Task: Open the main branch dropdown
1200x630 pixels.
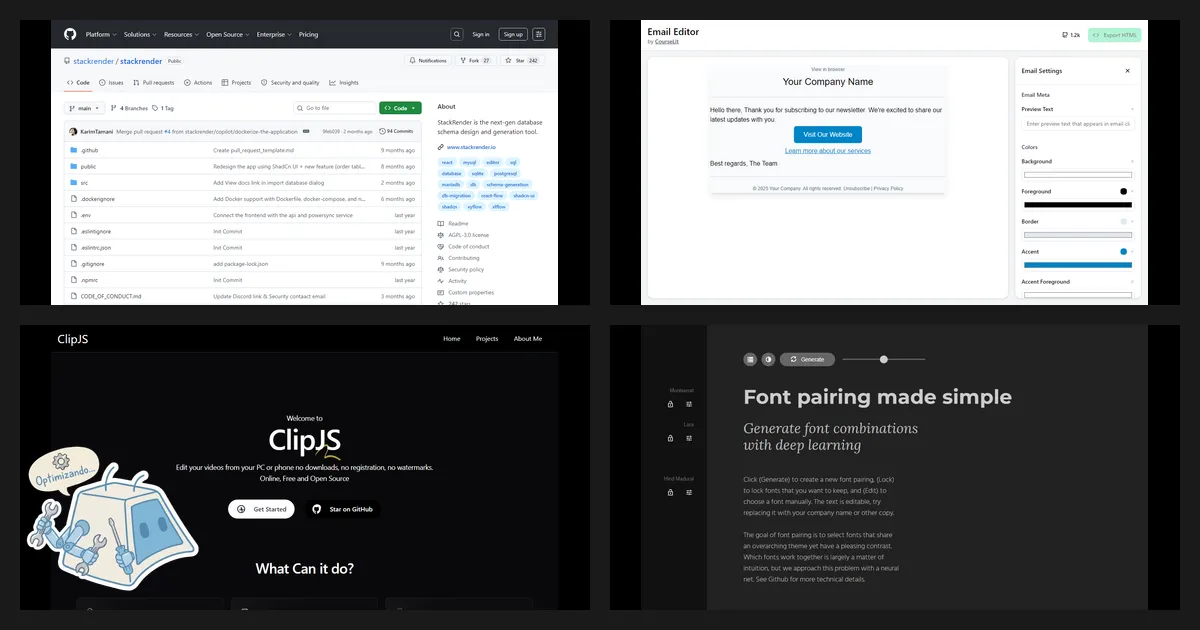Action: pyautogui.click(x=84, y=108)
